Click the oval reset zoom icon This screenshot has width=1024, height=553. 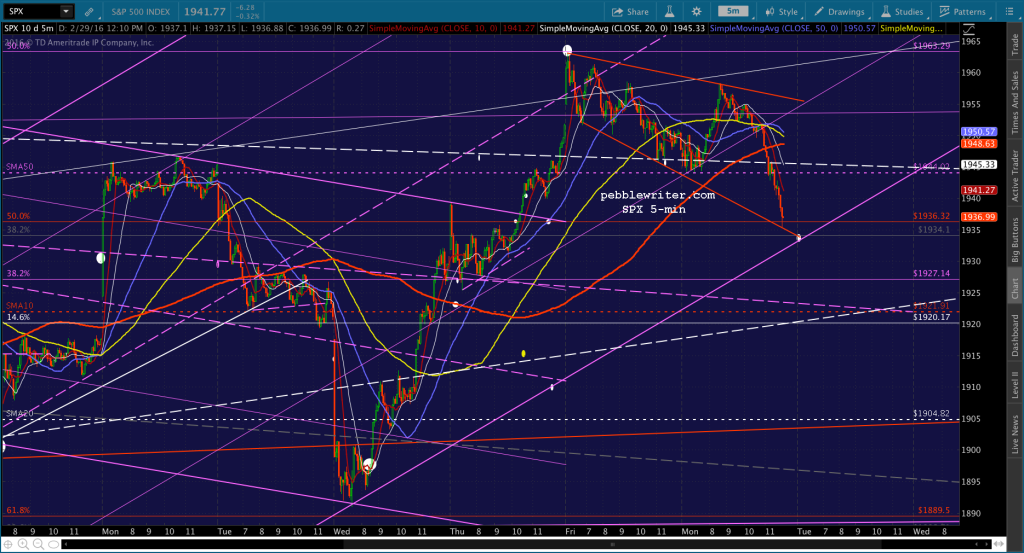(x=53, y=544)
